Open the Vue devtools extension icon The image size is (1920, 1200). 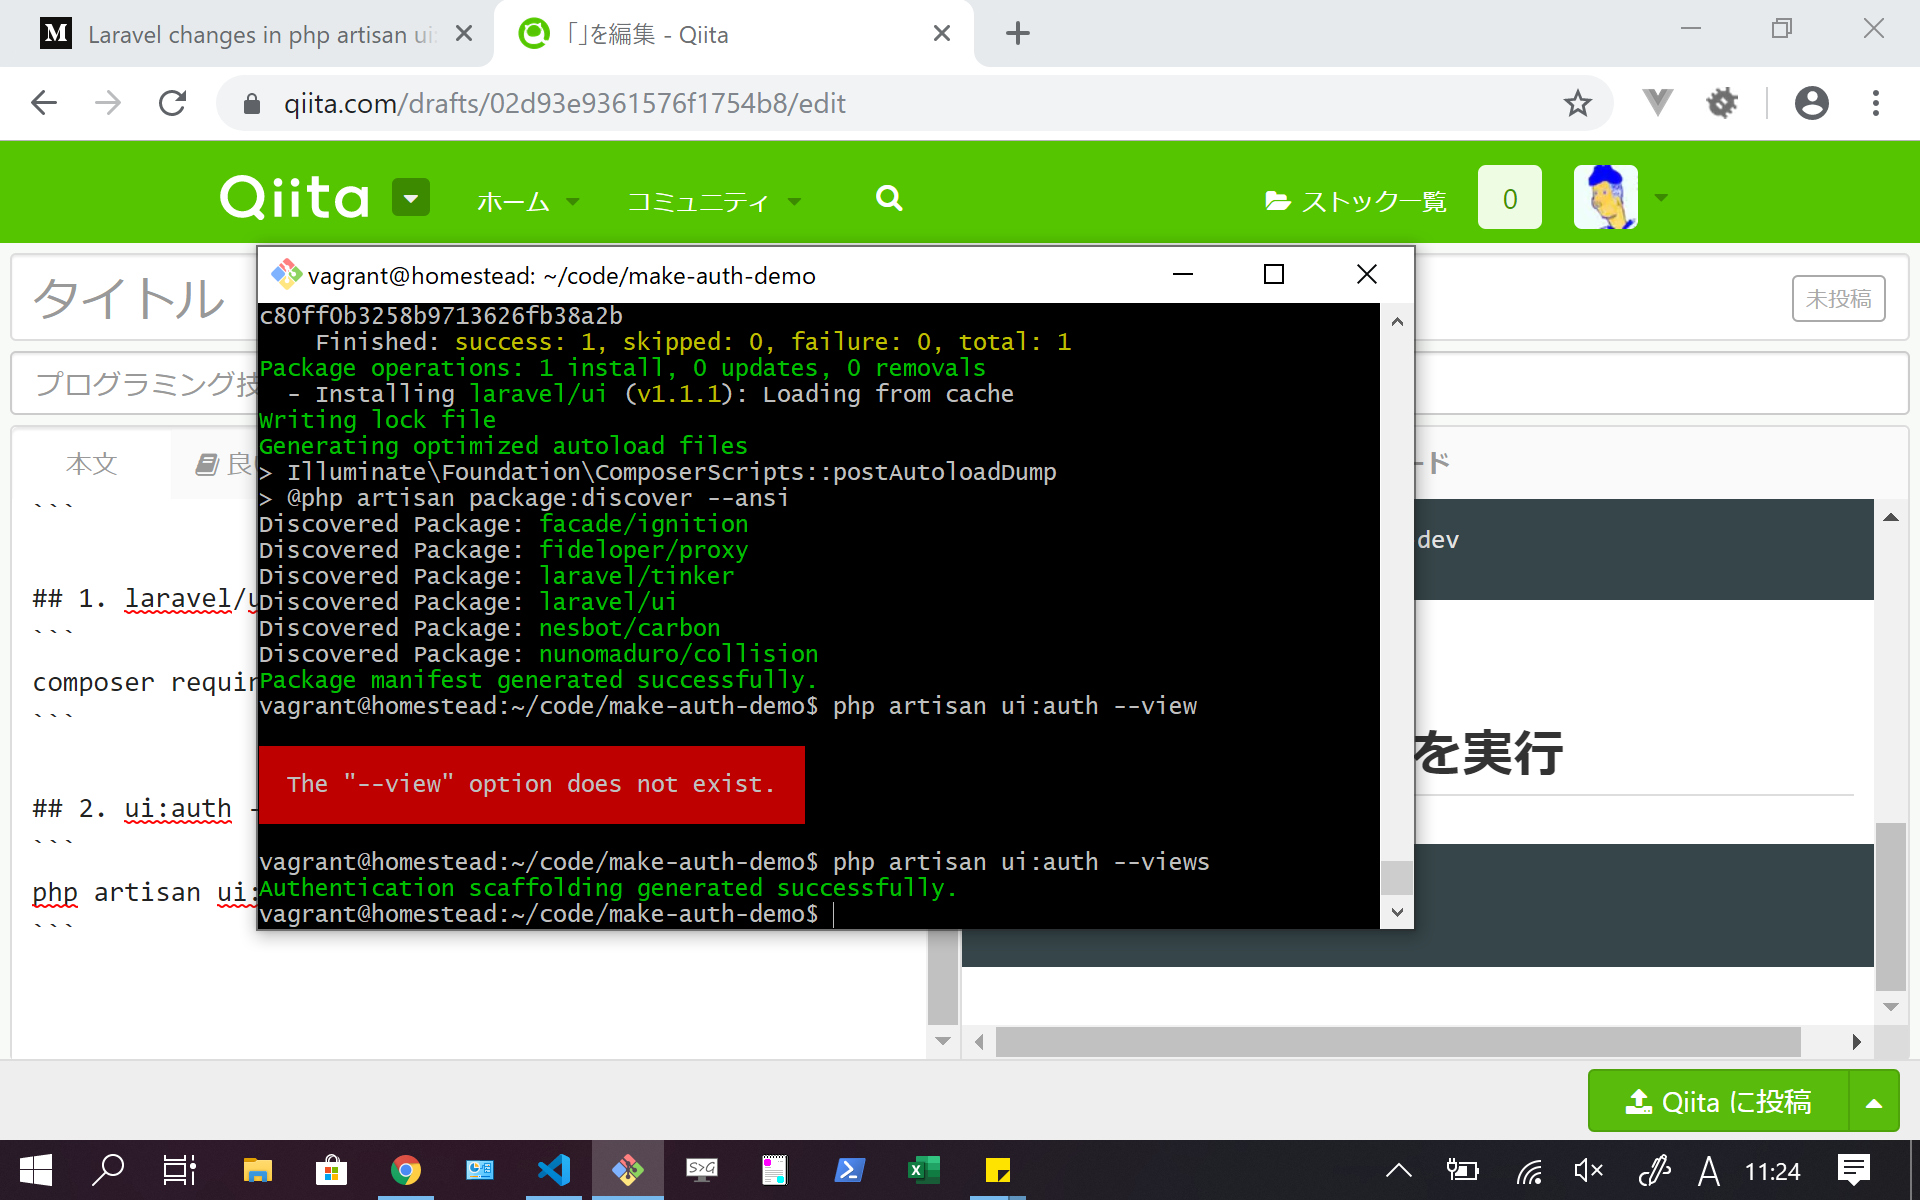[1657, 103]
